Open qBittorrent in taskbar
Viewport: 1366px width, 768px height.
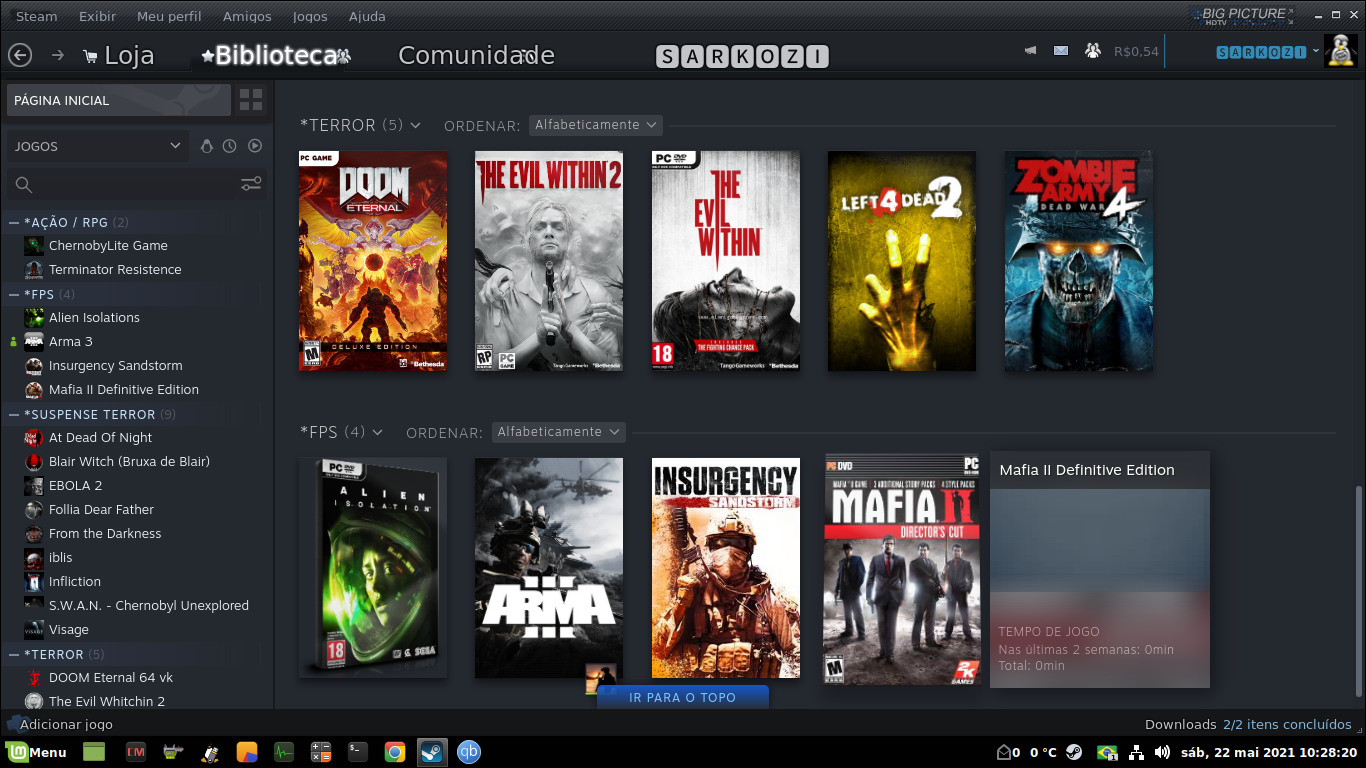469,752
